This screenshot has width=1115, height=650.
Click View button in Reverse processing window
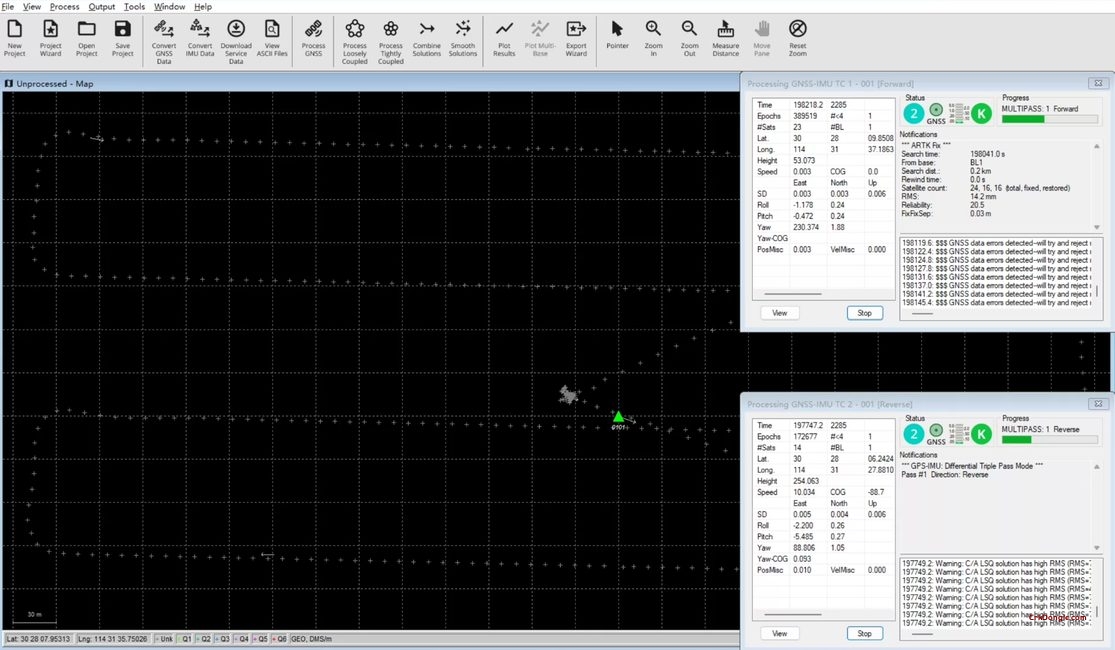[779, 634]
